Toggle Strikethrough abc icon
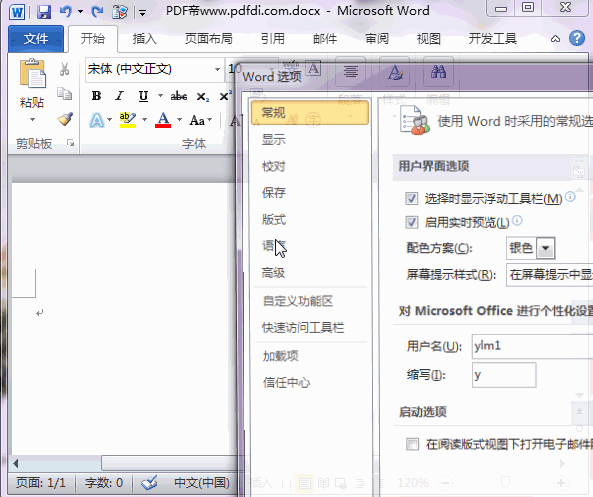 (179, 96)
